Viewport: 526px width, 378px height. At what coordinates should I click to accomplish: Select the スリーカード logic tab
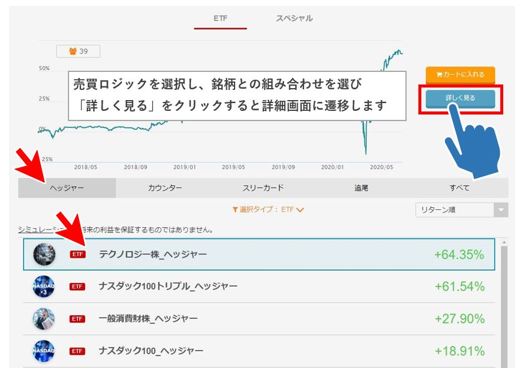[263, 188]
